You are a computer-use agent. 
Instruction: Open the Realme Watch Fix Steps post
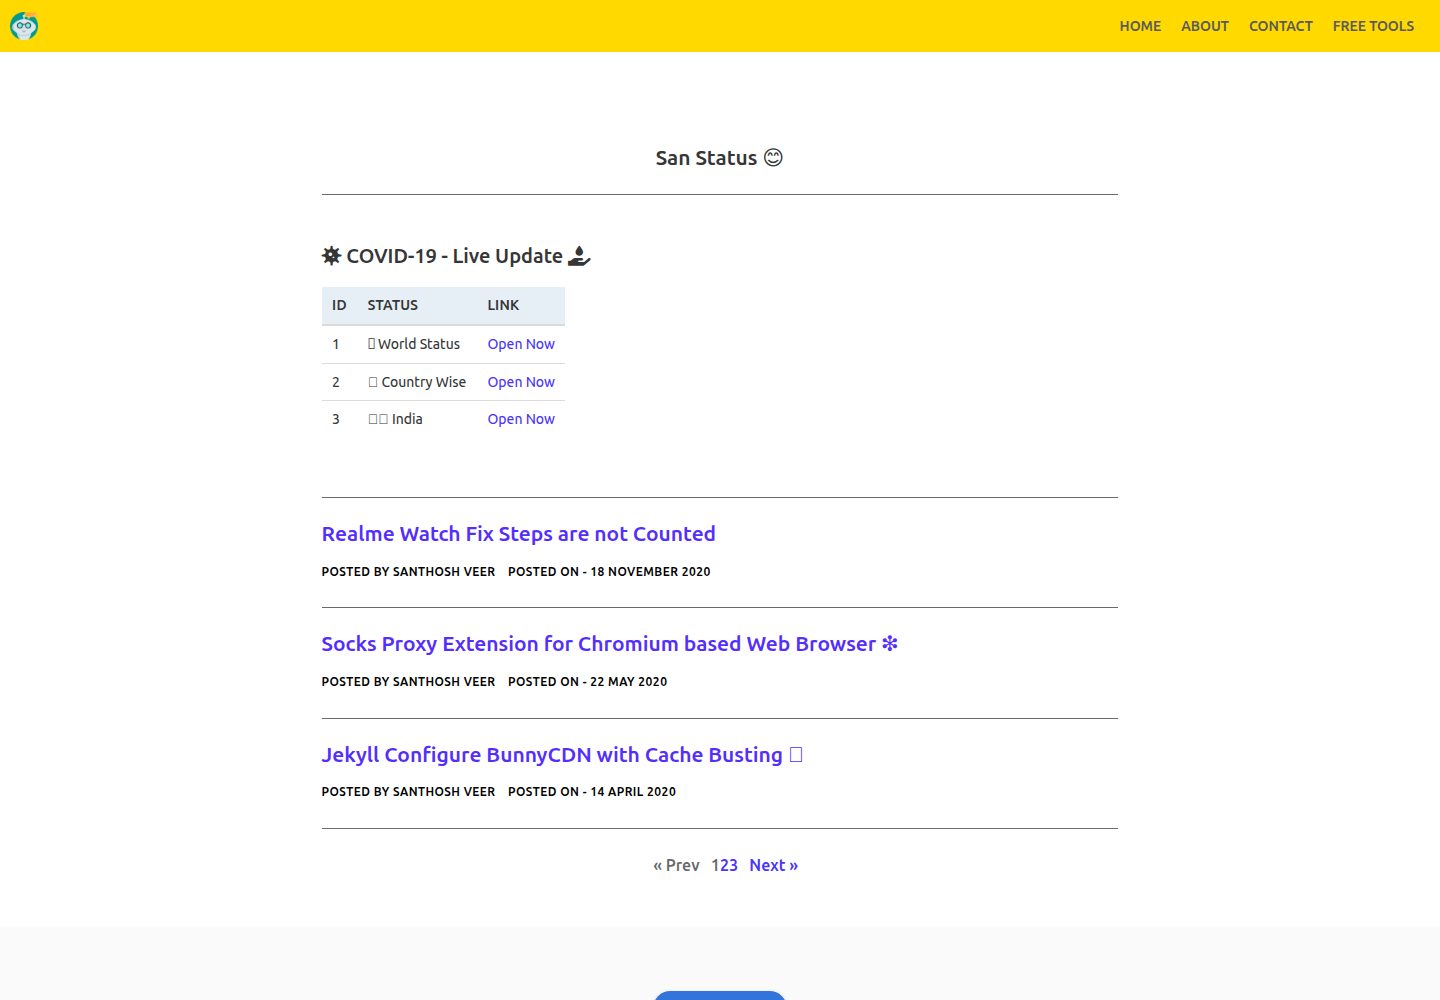click(x=518, y=534)
